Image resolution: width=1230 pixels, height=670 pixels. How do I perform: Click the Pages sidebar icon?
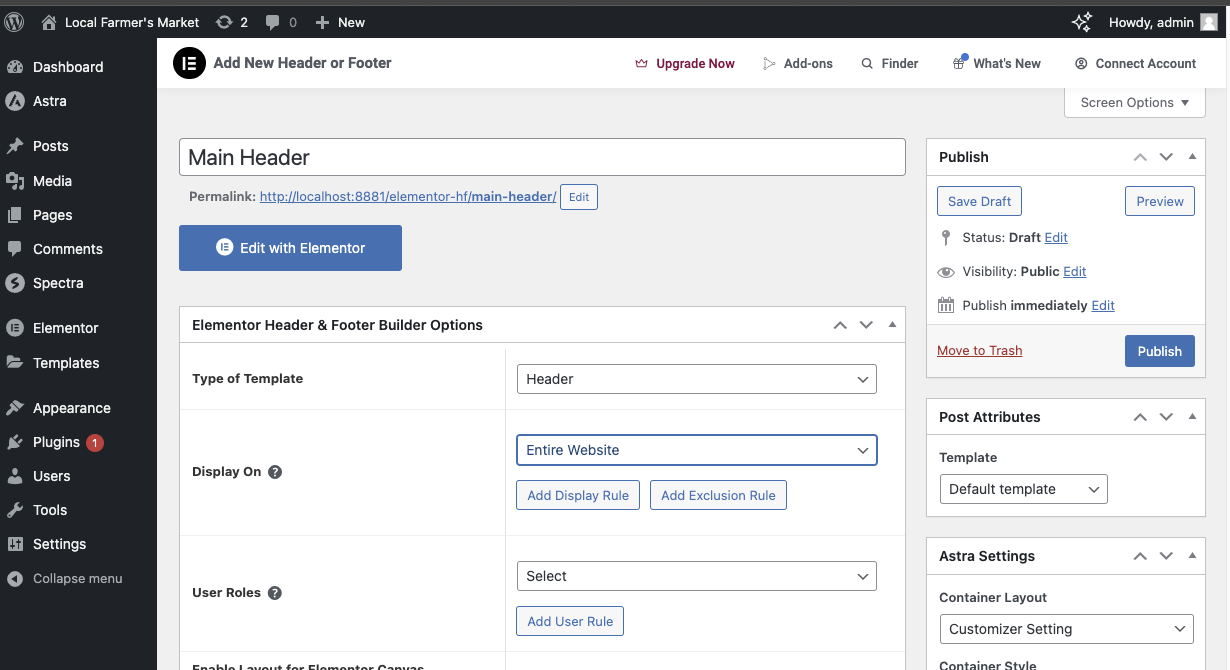coord(15,215)
